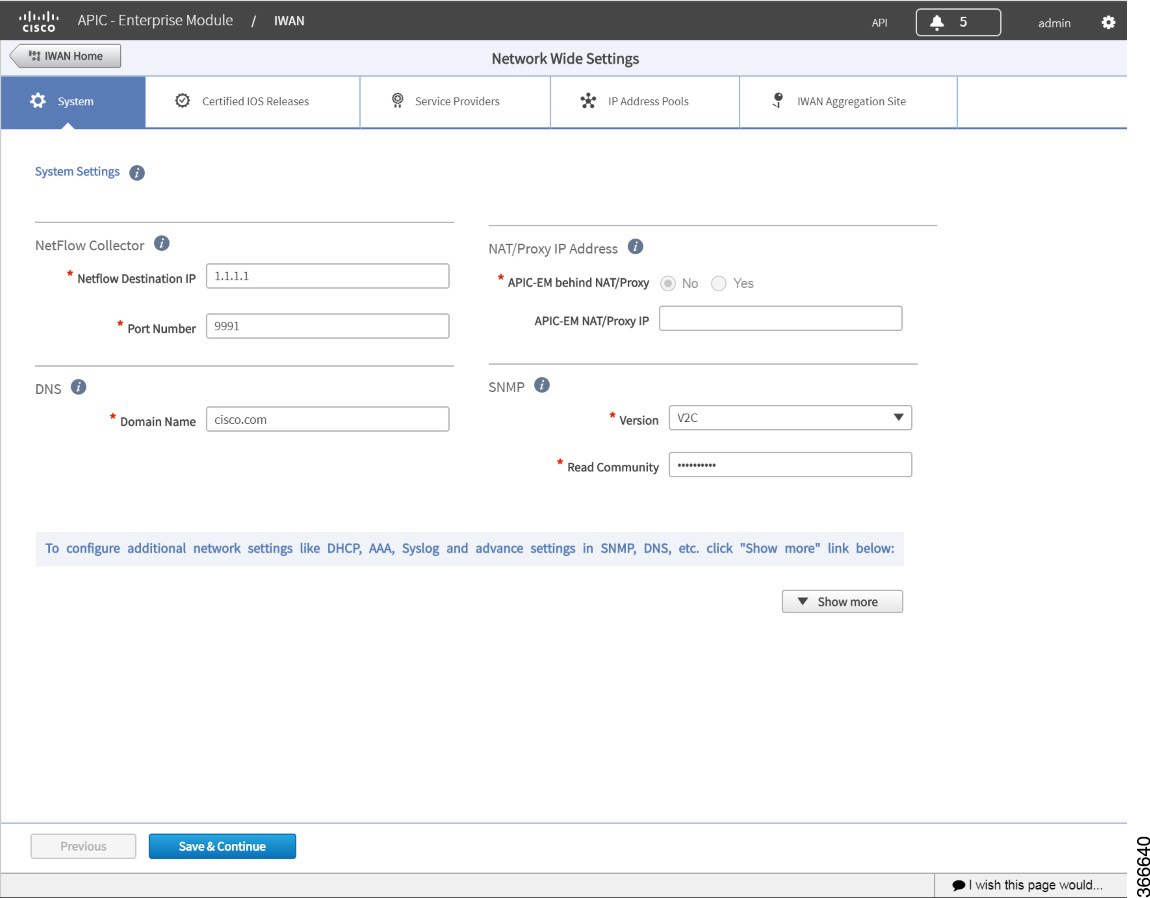
Task: Click the Port Number field showing 9991
Action: (x=327, y=326)
